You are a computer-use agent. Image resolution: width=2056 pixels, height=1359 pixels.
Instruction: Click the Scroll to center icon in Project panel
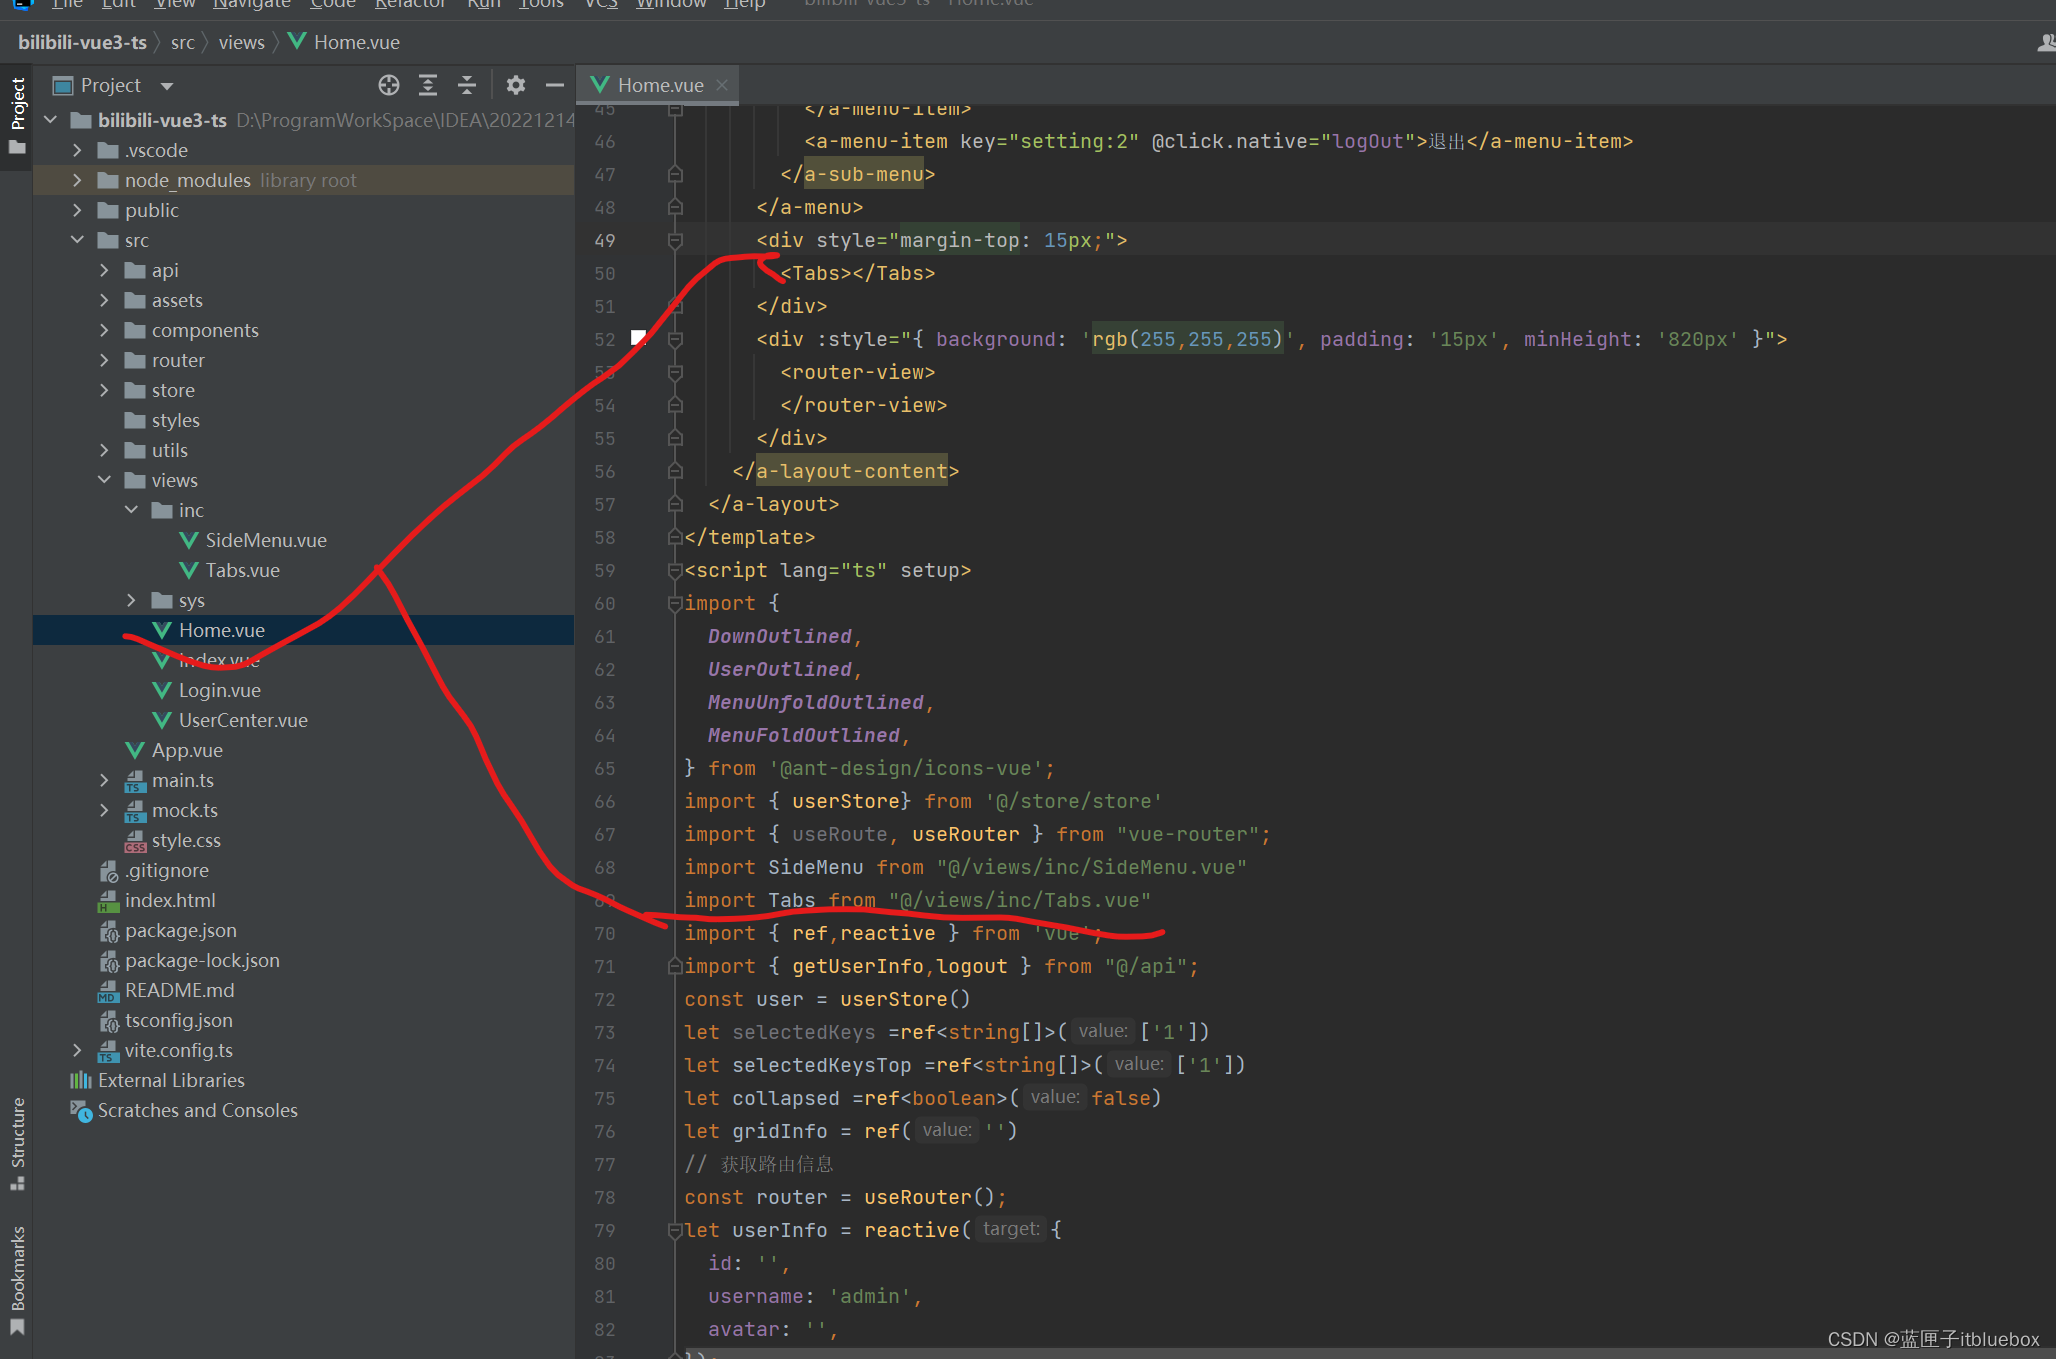point(381,85)
